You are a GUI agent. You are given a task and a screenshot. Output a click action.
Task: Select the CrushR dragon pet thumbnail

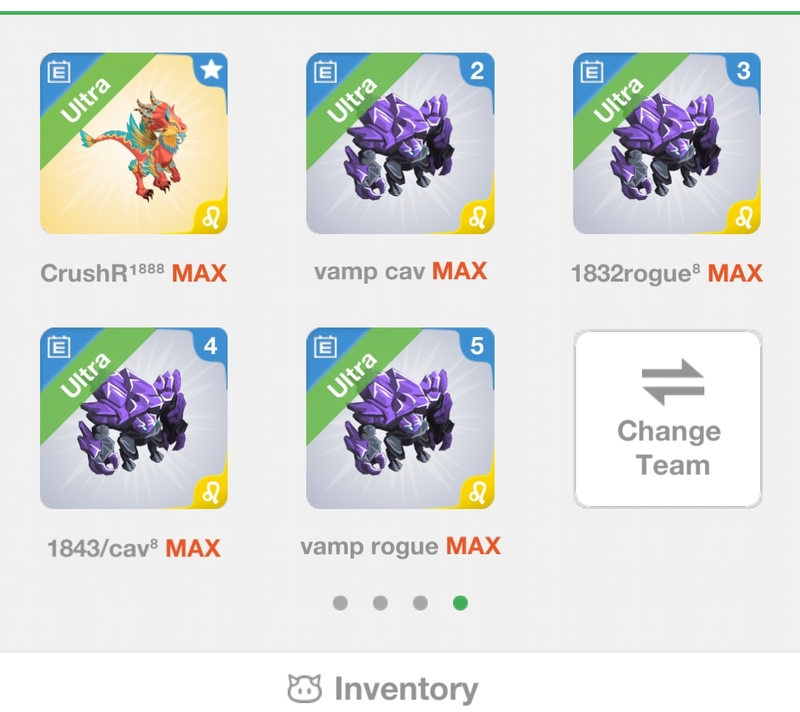(134, 143)
